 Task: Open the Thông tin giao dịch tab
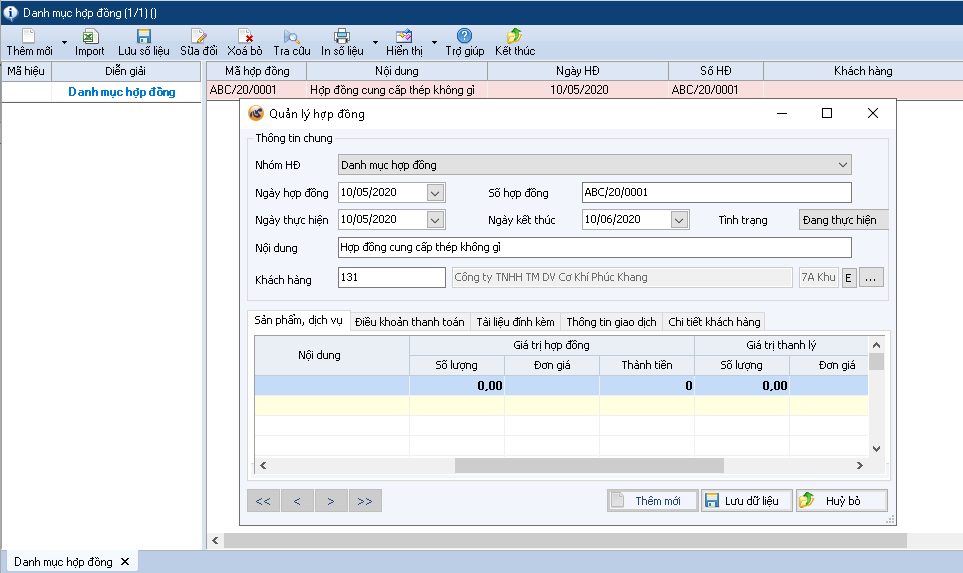pos(611,322)
